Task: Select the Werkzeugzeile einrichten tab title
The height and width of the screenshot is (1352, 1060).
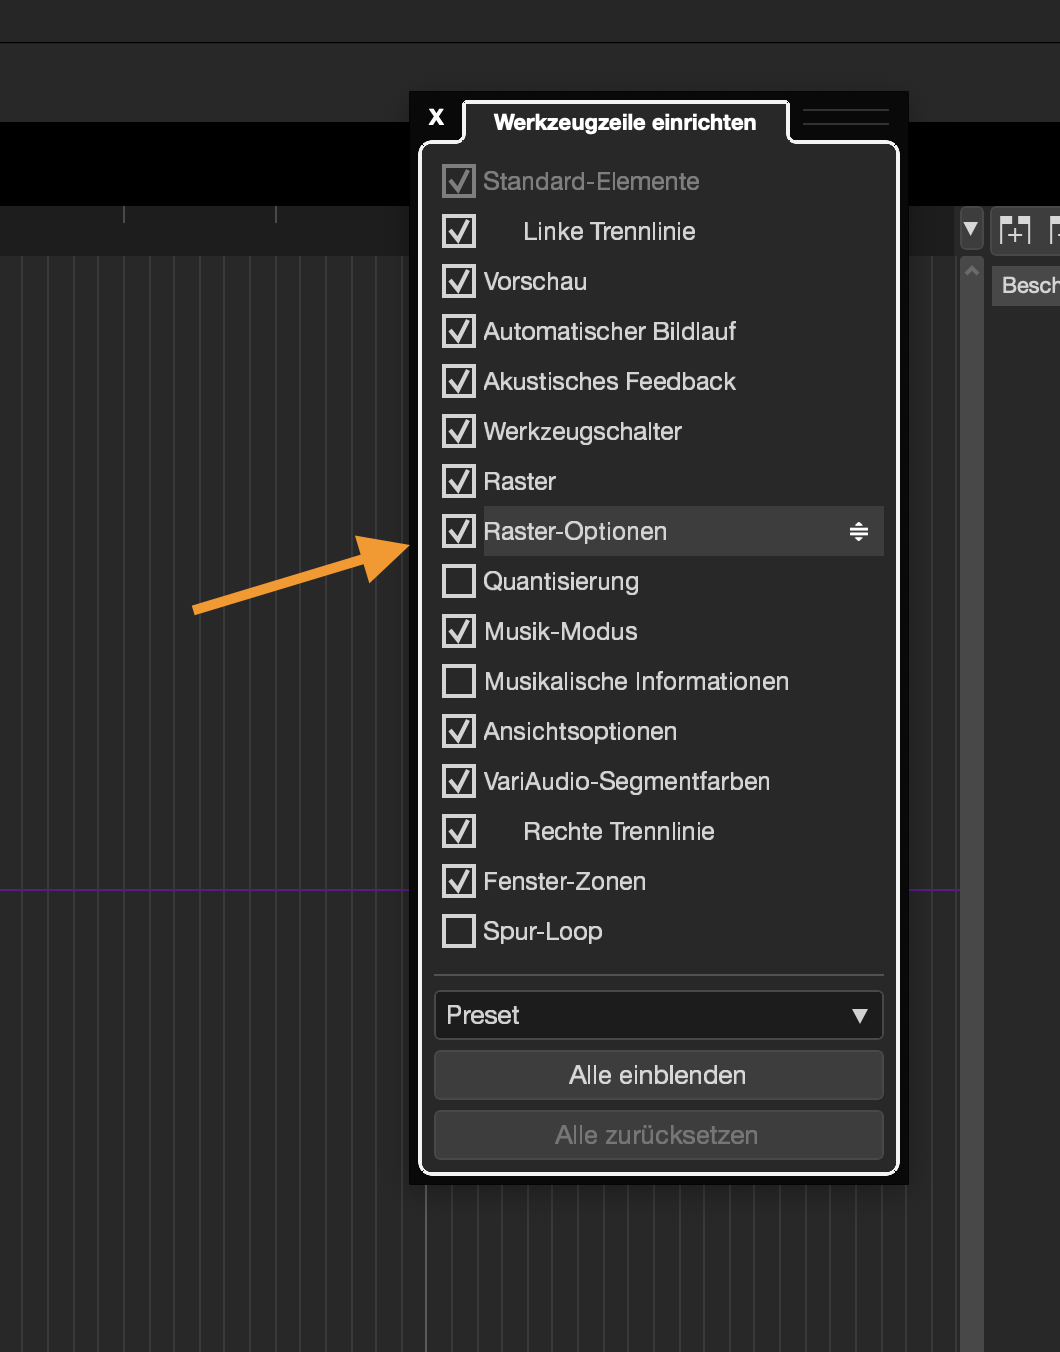Action: 625,122
